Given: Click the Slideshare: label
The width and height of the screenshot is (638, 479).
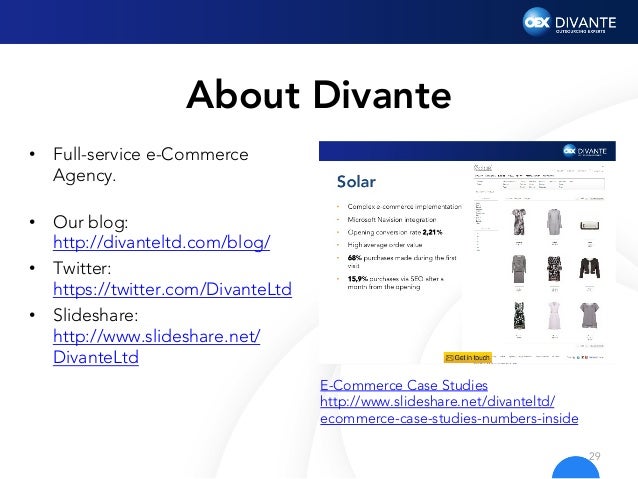Looking at the screenshot, I should click(96, 315).
